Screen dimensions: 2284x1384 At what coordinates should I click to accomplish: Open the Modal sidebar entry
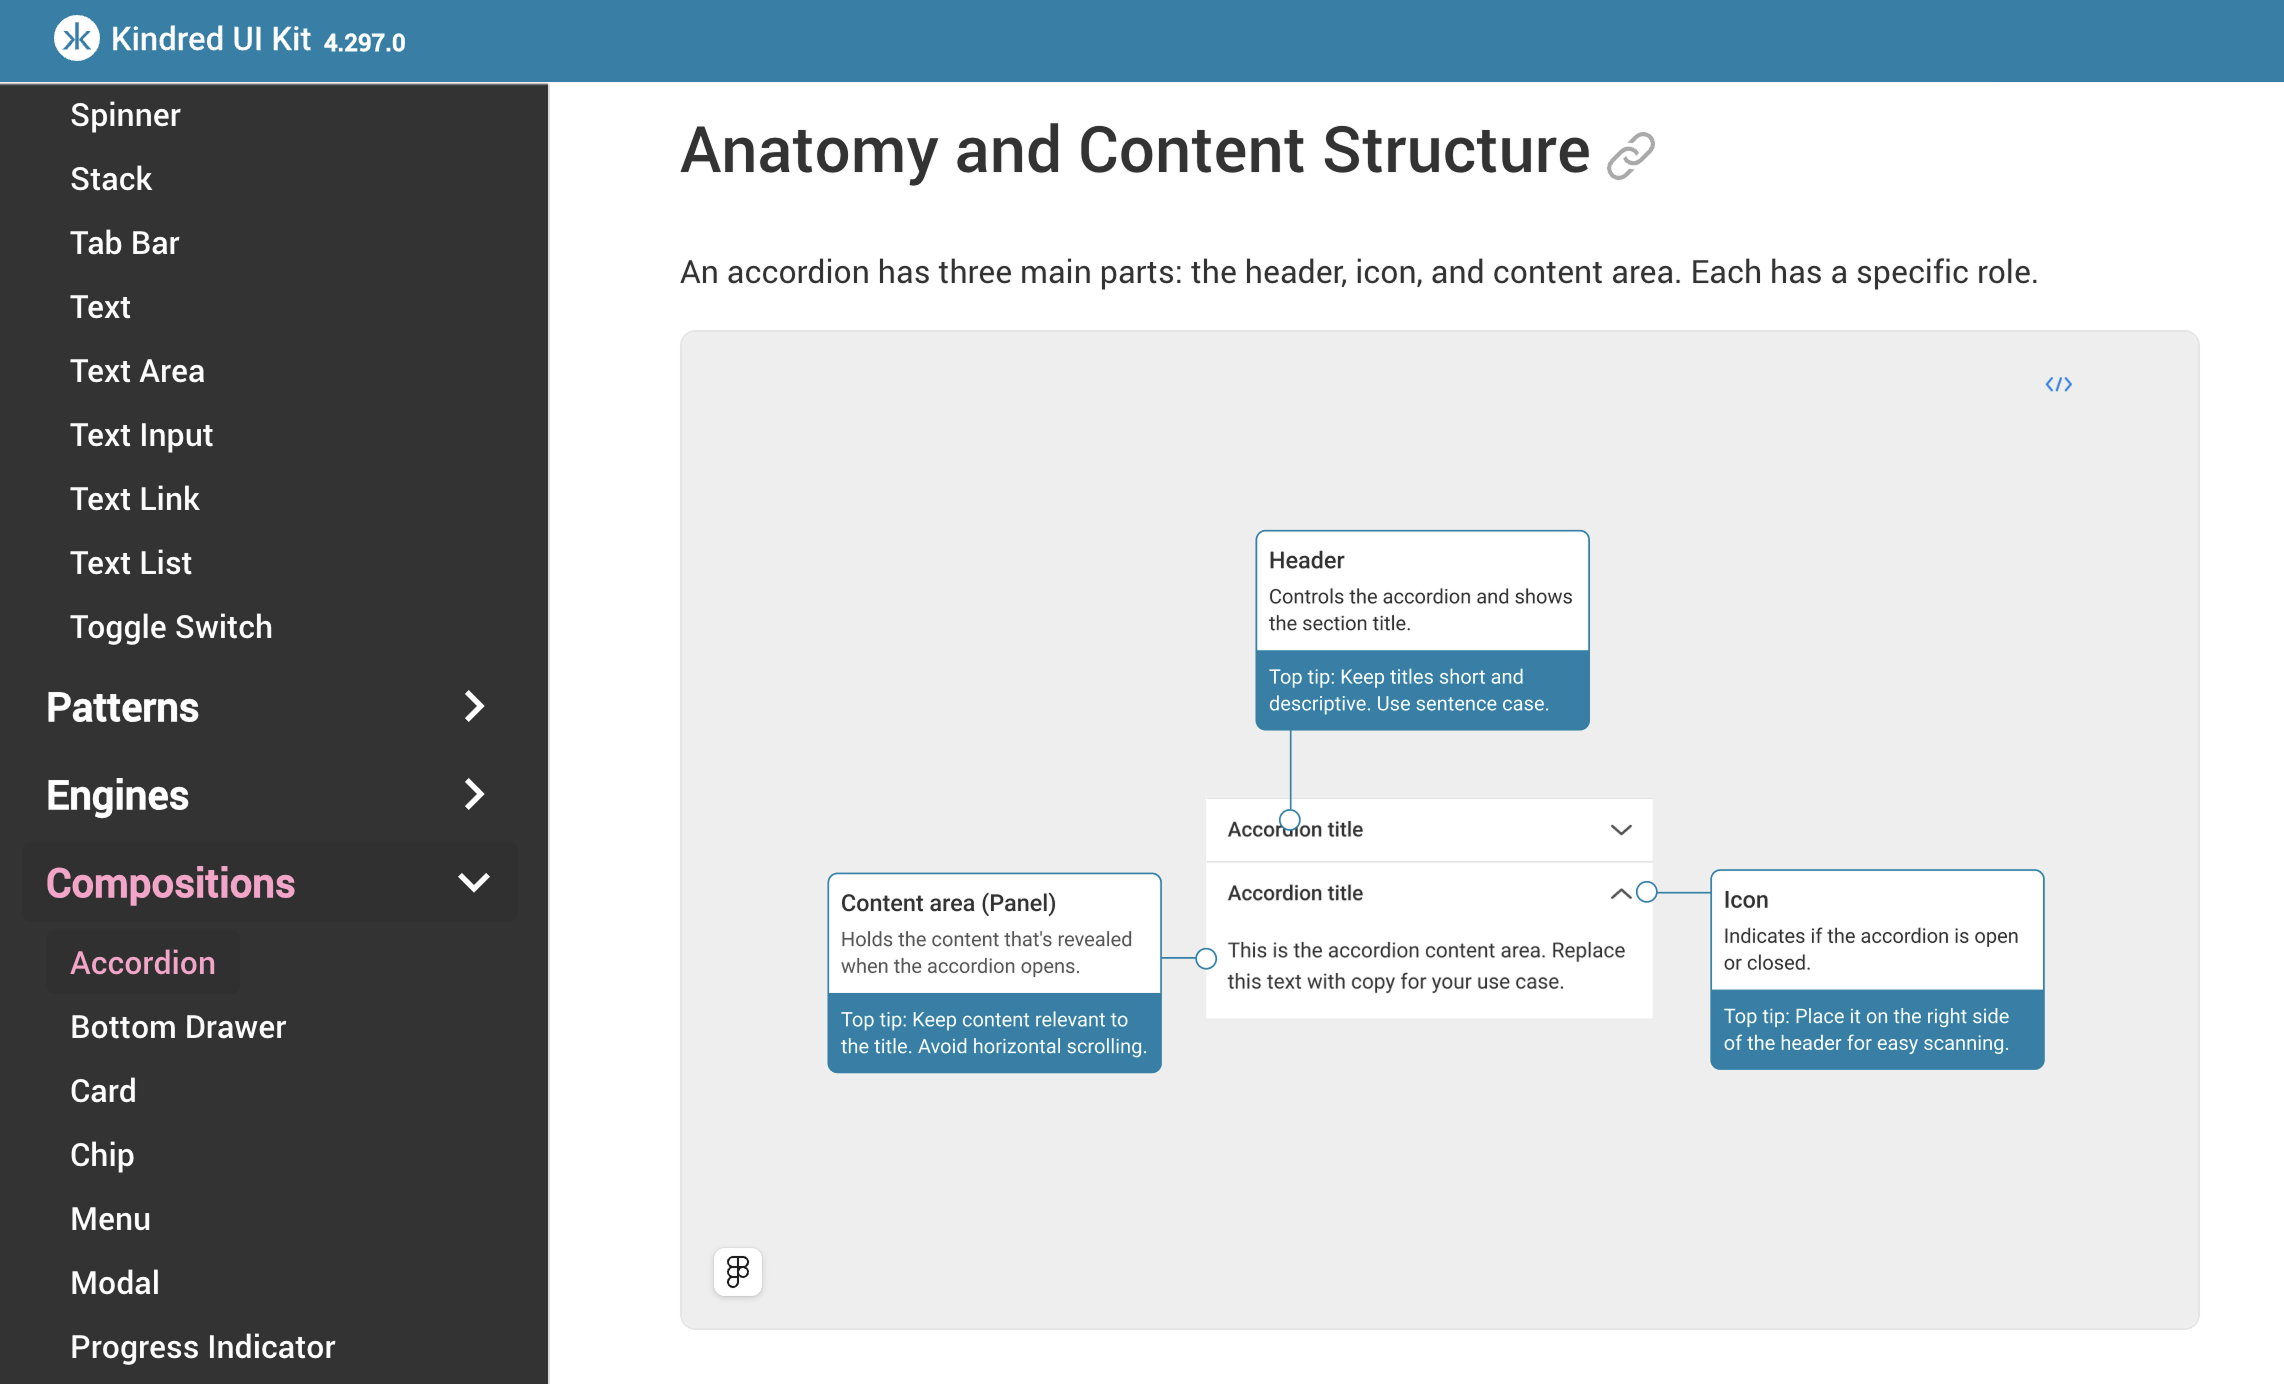pyautogui.click(x=115, y=1283)
